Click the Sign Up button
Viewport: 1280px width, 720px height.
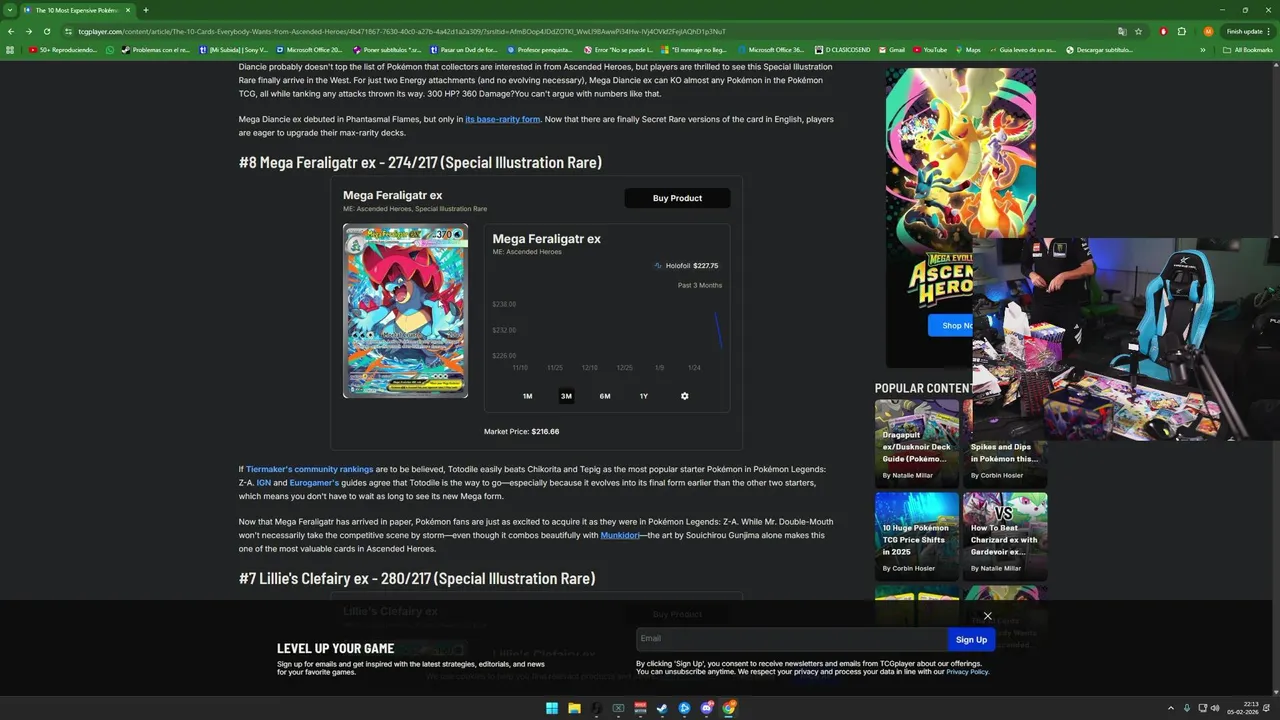pos(971,640)
